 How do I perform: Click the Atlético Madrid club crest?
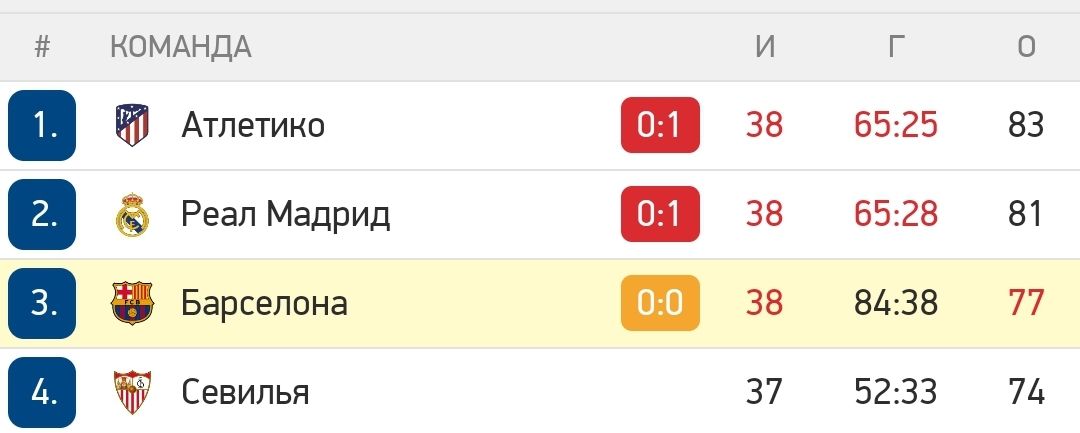point(132,125)
